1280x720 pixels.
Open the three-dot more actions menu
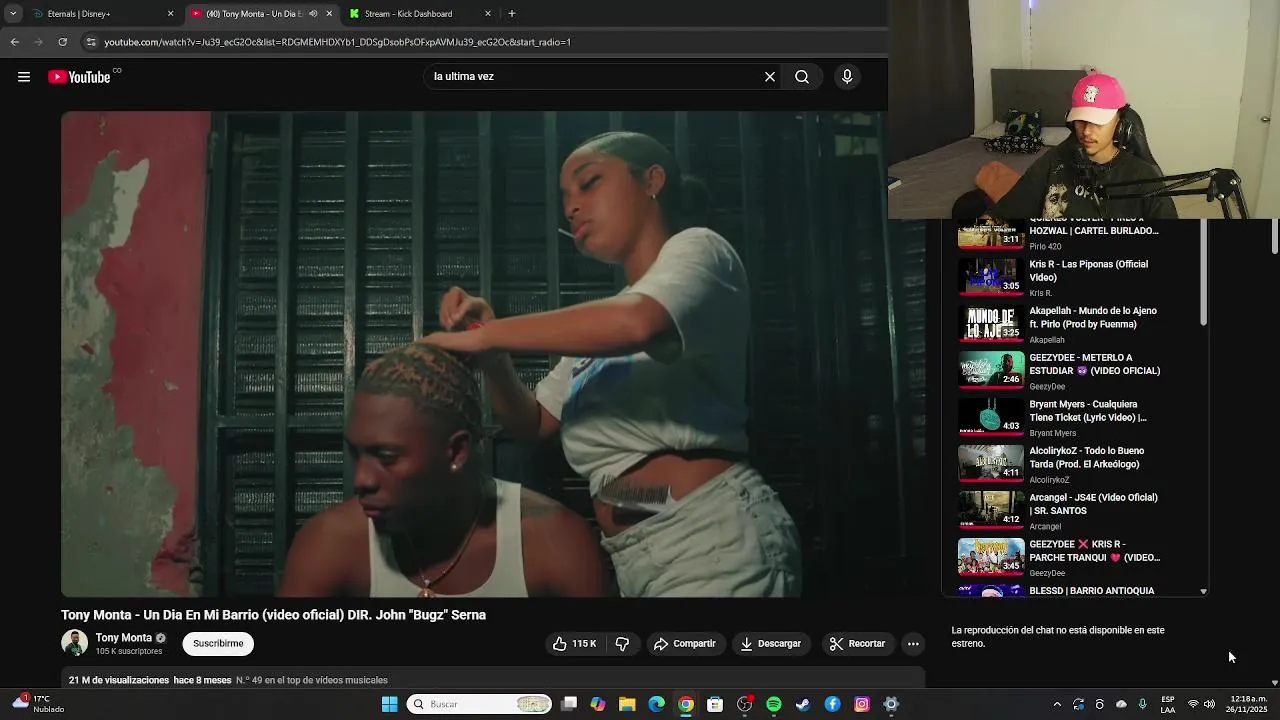913,644
